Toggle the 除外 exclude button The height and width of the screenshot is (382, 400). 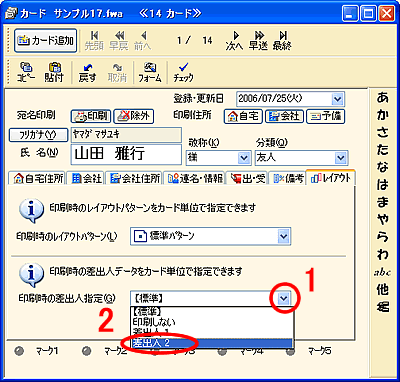[133, 116]
